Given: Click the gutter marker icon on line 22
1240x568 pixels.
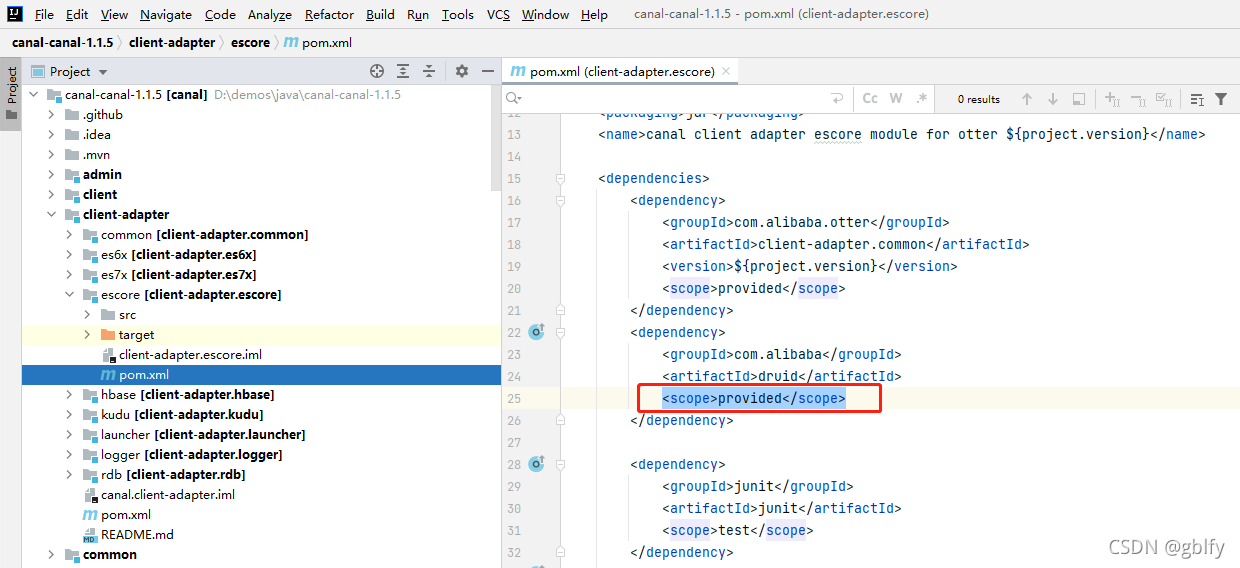Looking at the screenshot, I should [536, 332].
